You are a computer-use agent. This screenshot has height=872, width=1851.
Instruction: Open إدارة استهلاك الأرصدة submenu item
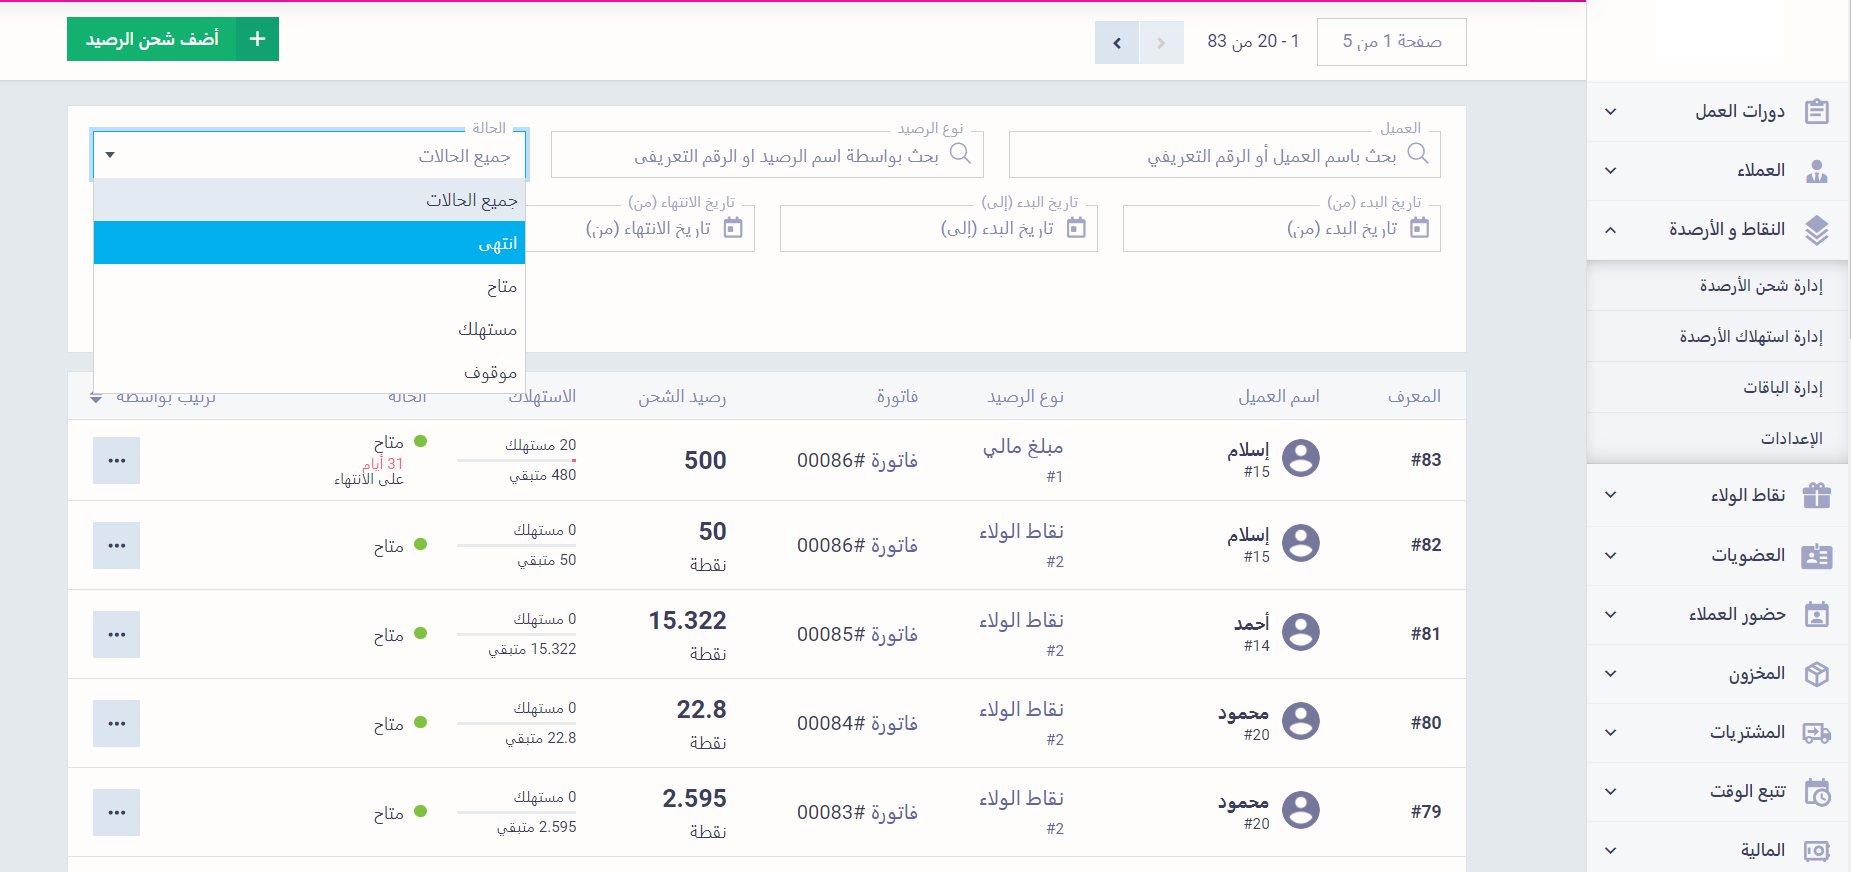pyautogui.click(x=1750, y=337)
